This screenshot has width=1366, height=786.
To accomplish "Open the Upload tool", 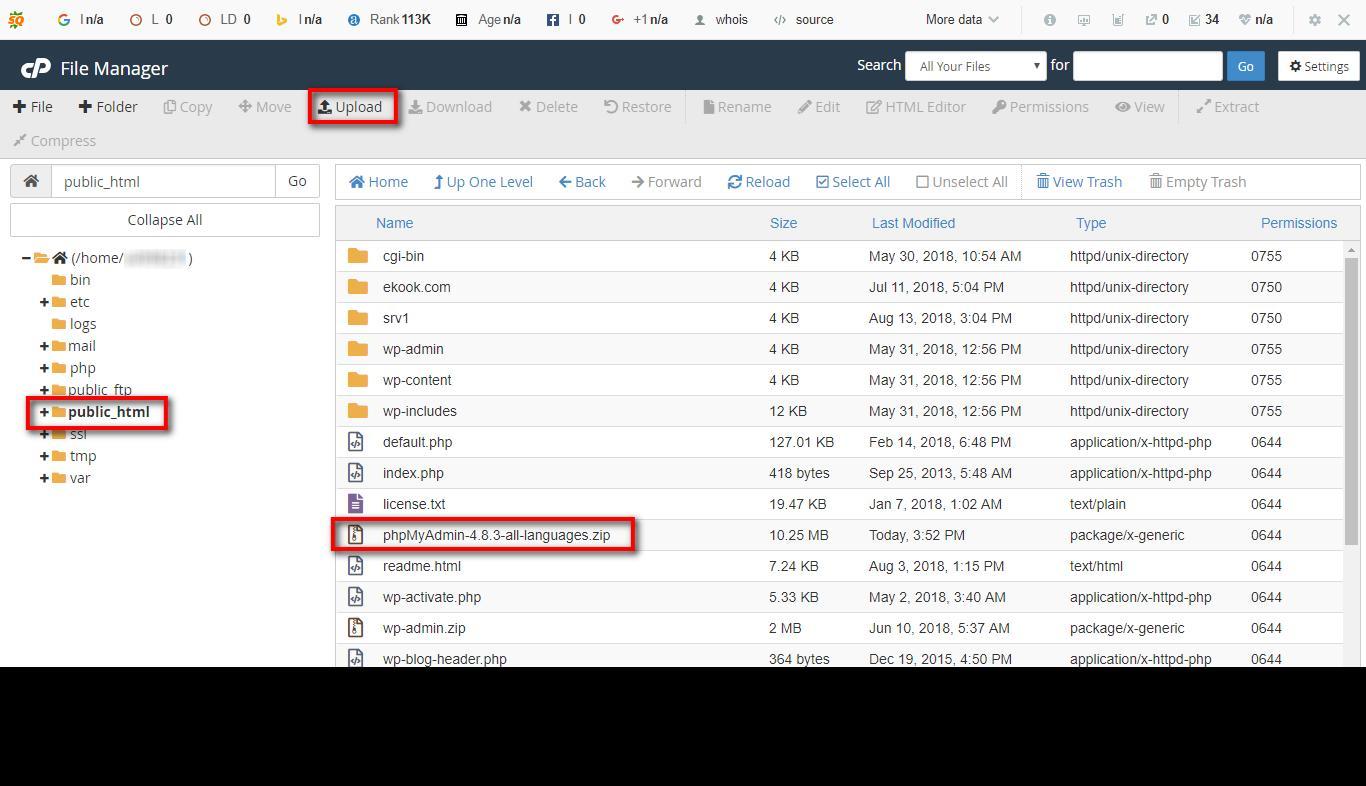I will [352, 106].
